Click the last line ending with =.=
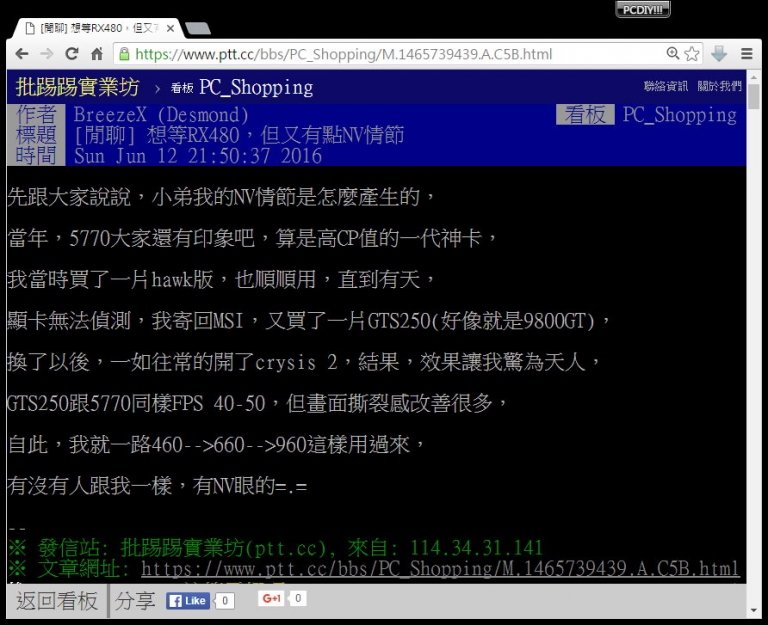768x625 pixels. 158,486
